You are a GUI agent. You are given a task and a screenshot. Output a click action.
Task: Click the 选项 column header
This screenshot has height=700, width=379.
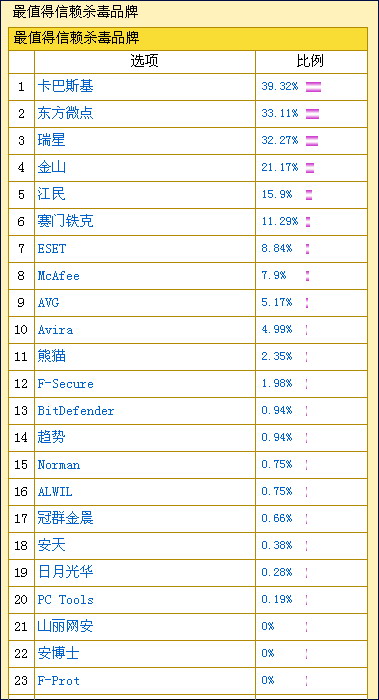coord(145,62)
